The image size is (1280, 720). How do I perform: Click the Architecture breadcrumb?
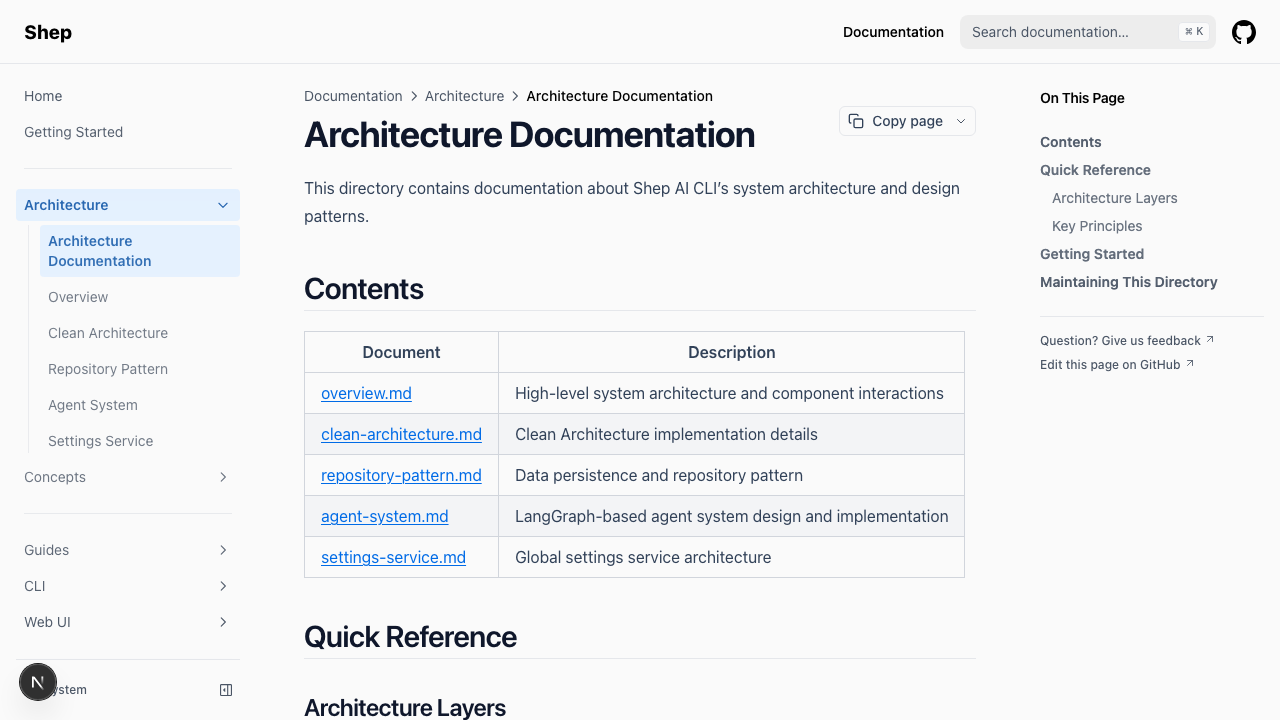pos(464,96)
